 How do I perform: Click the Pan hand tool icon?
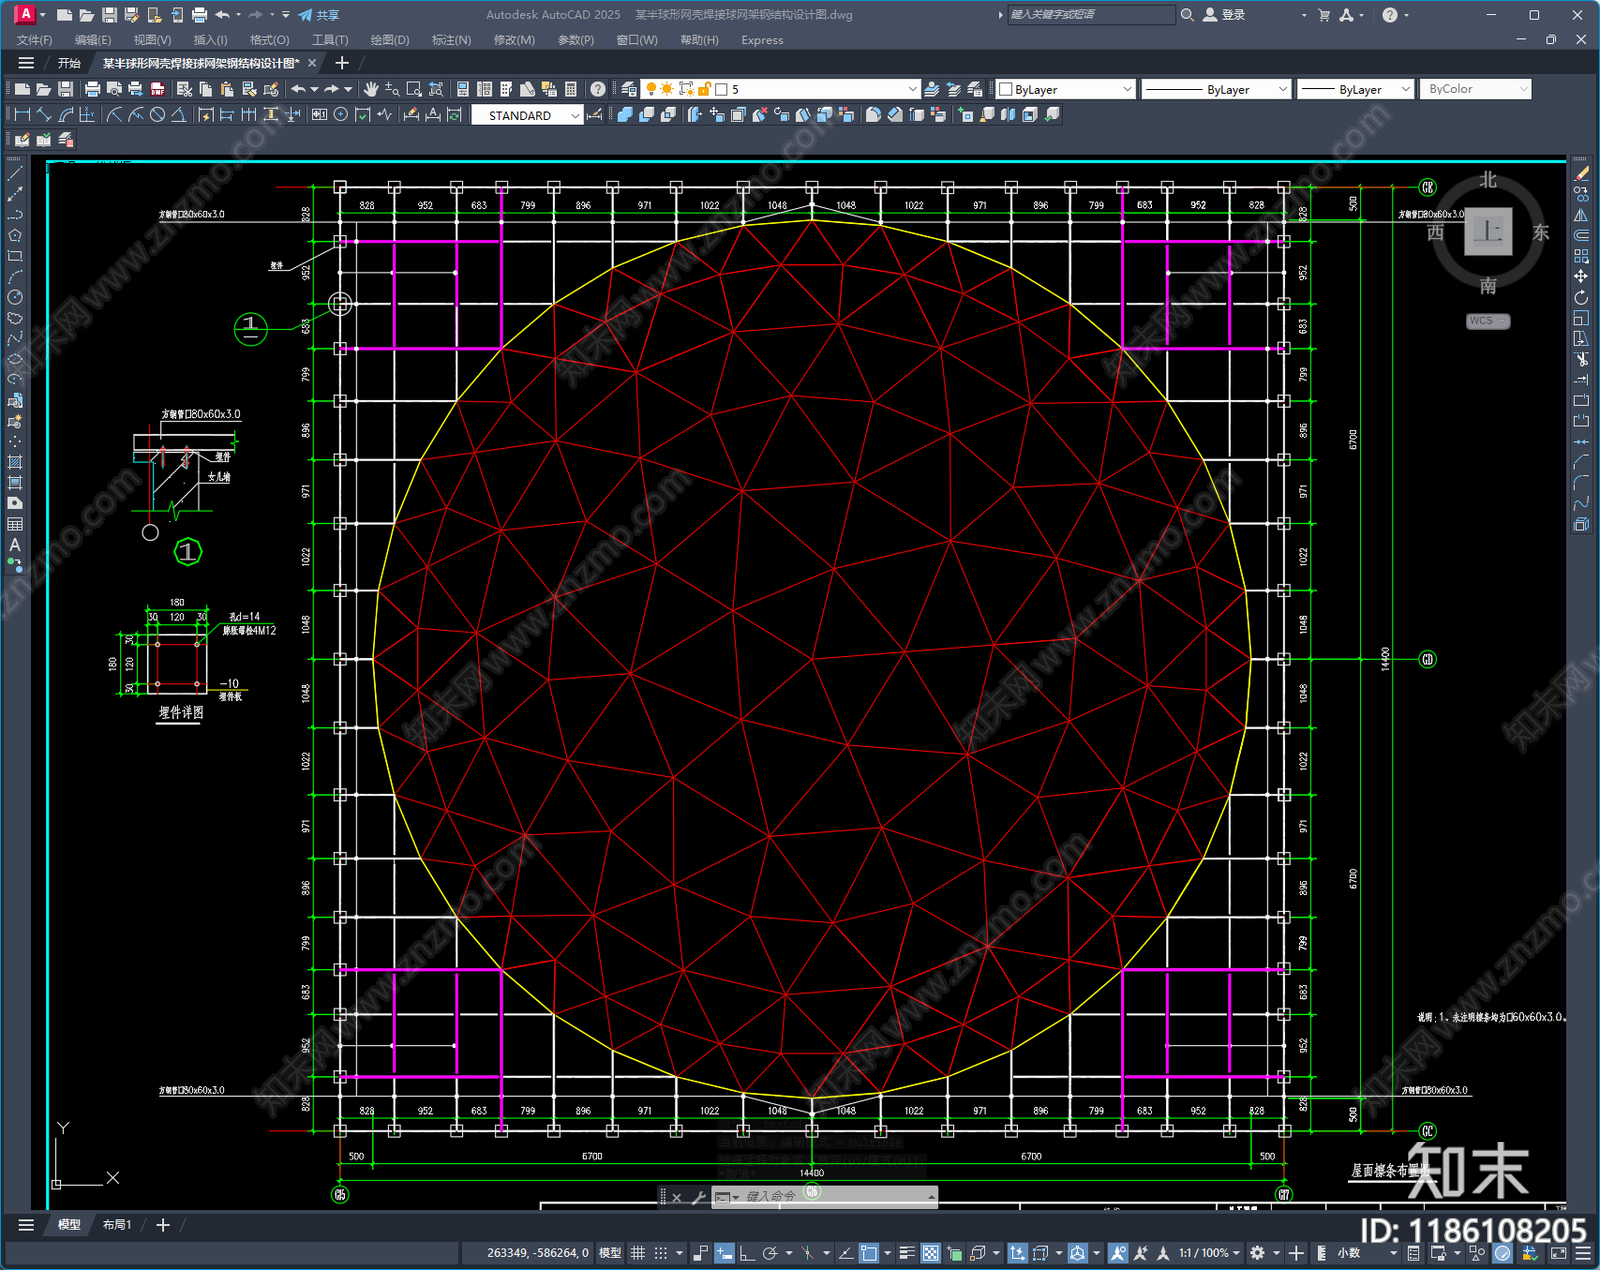click(x=371, y=89)
